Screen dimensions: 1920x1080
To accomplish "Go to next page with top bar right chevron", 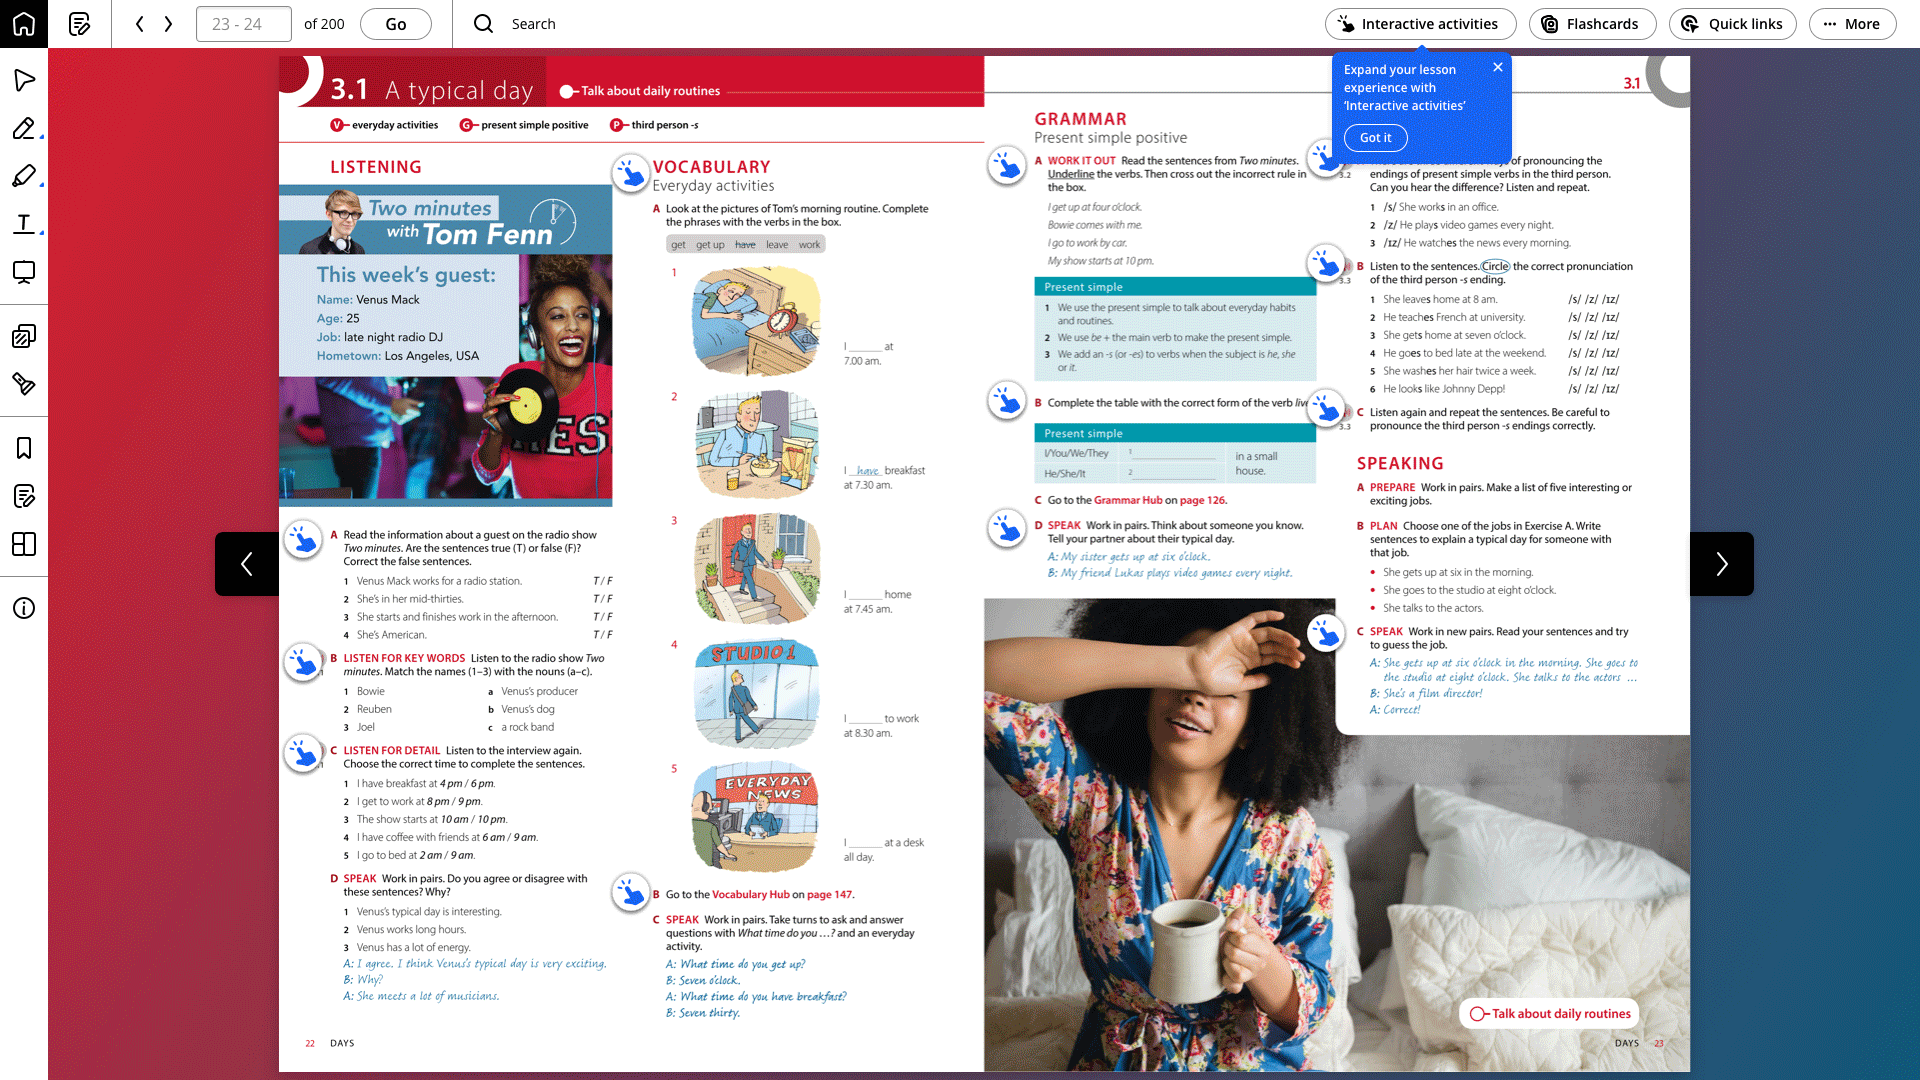I will [x=168, y=24].
